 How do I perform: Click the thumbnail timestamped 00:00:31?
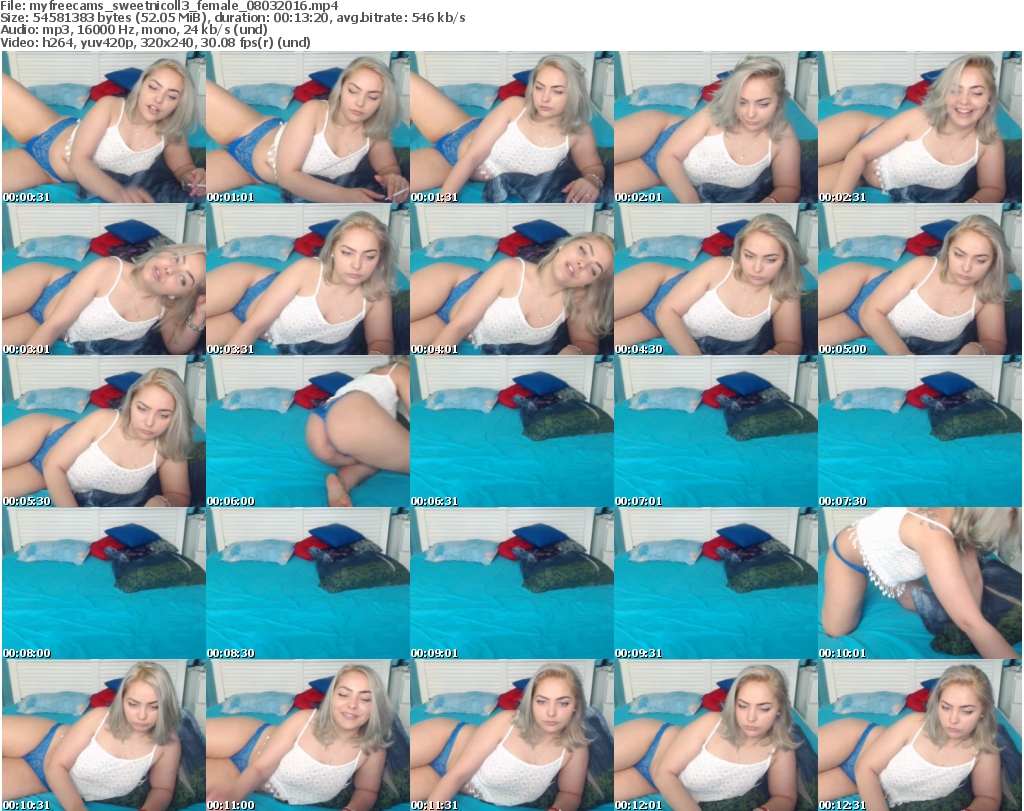tap(103, 128)
